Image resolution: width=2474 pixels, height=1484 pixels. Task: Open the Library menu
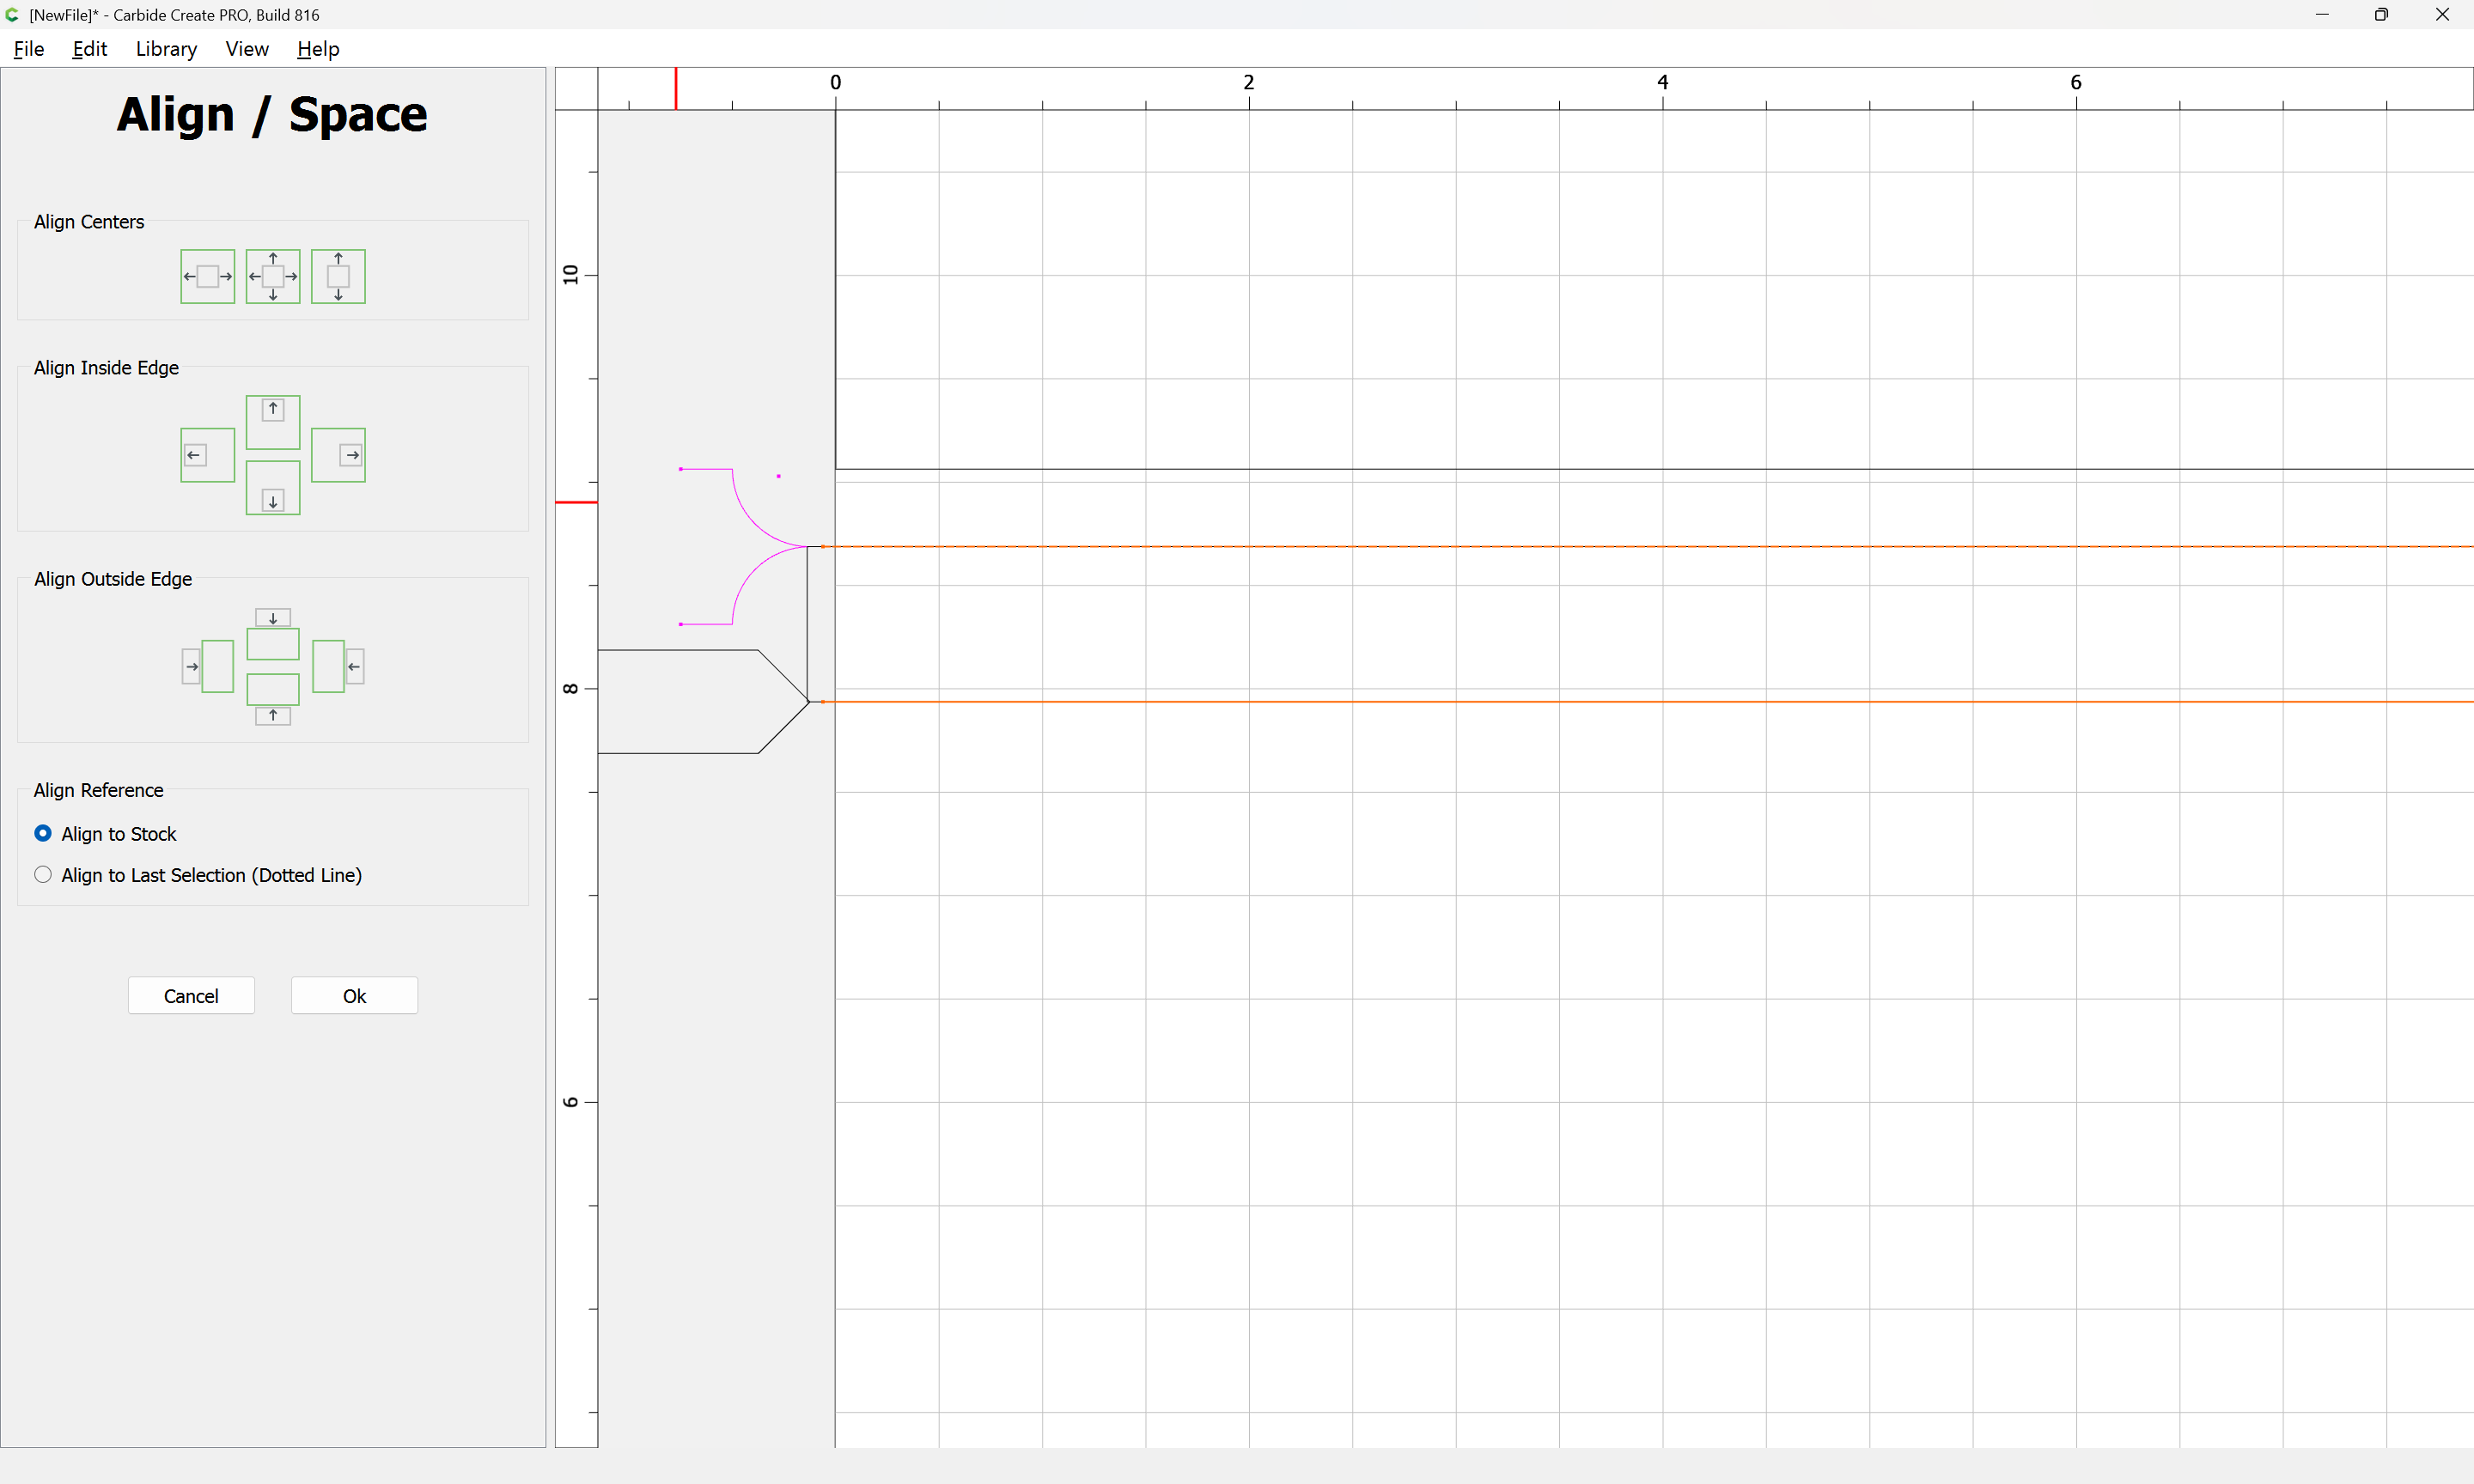[x=166, y=49]
